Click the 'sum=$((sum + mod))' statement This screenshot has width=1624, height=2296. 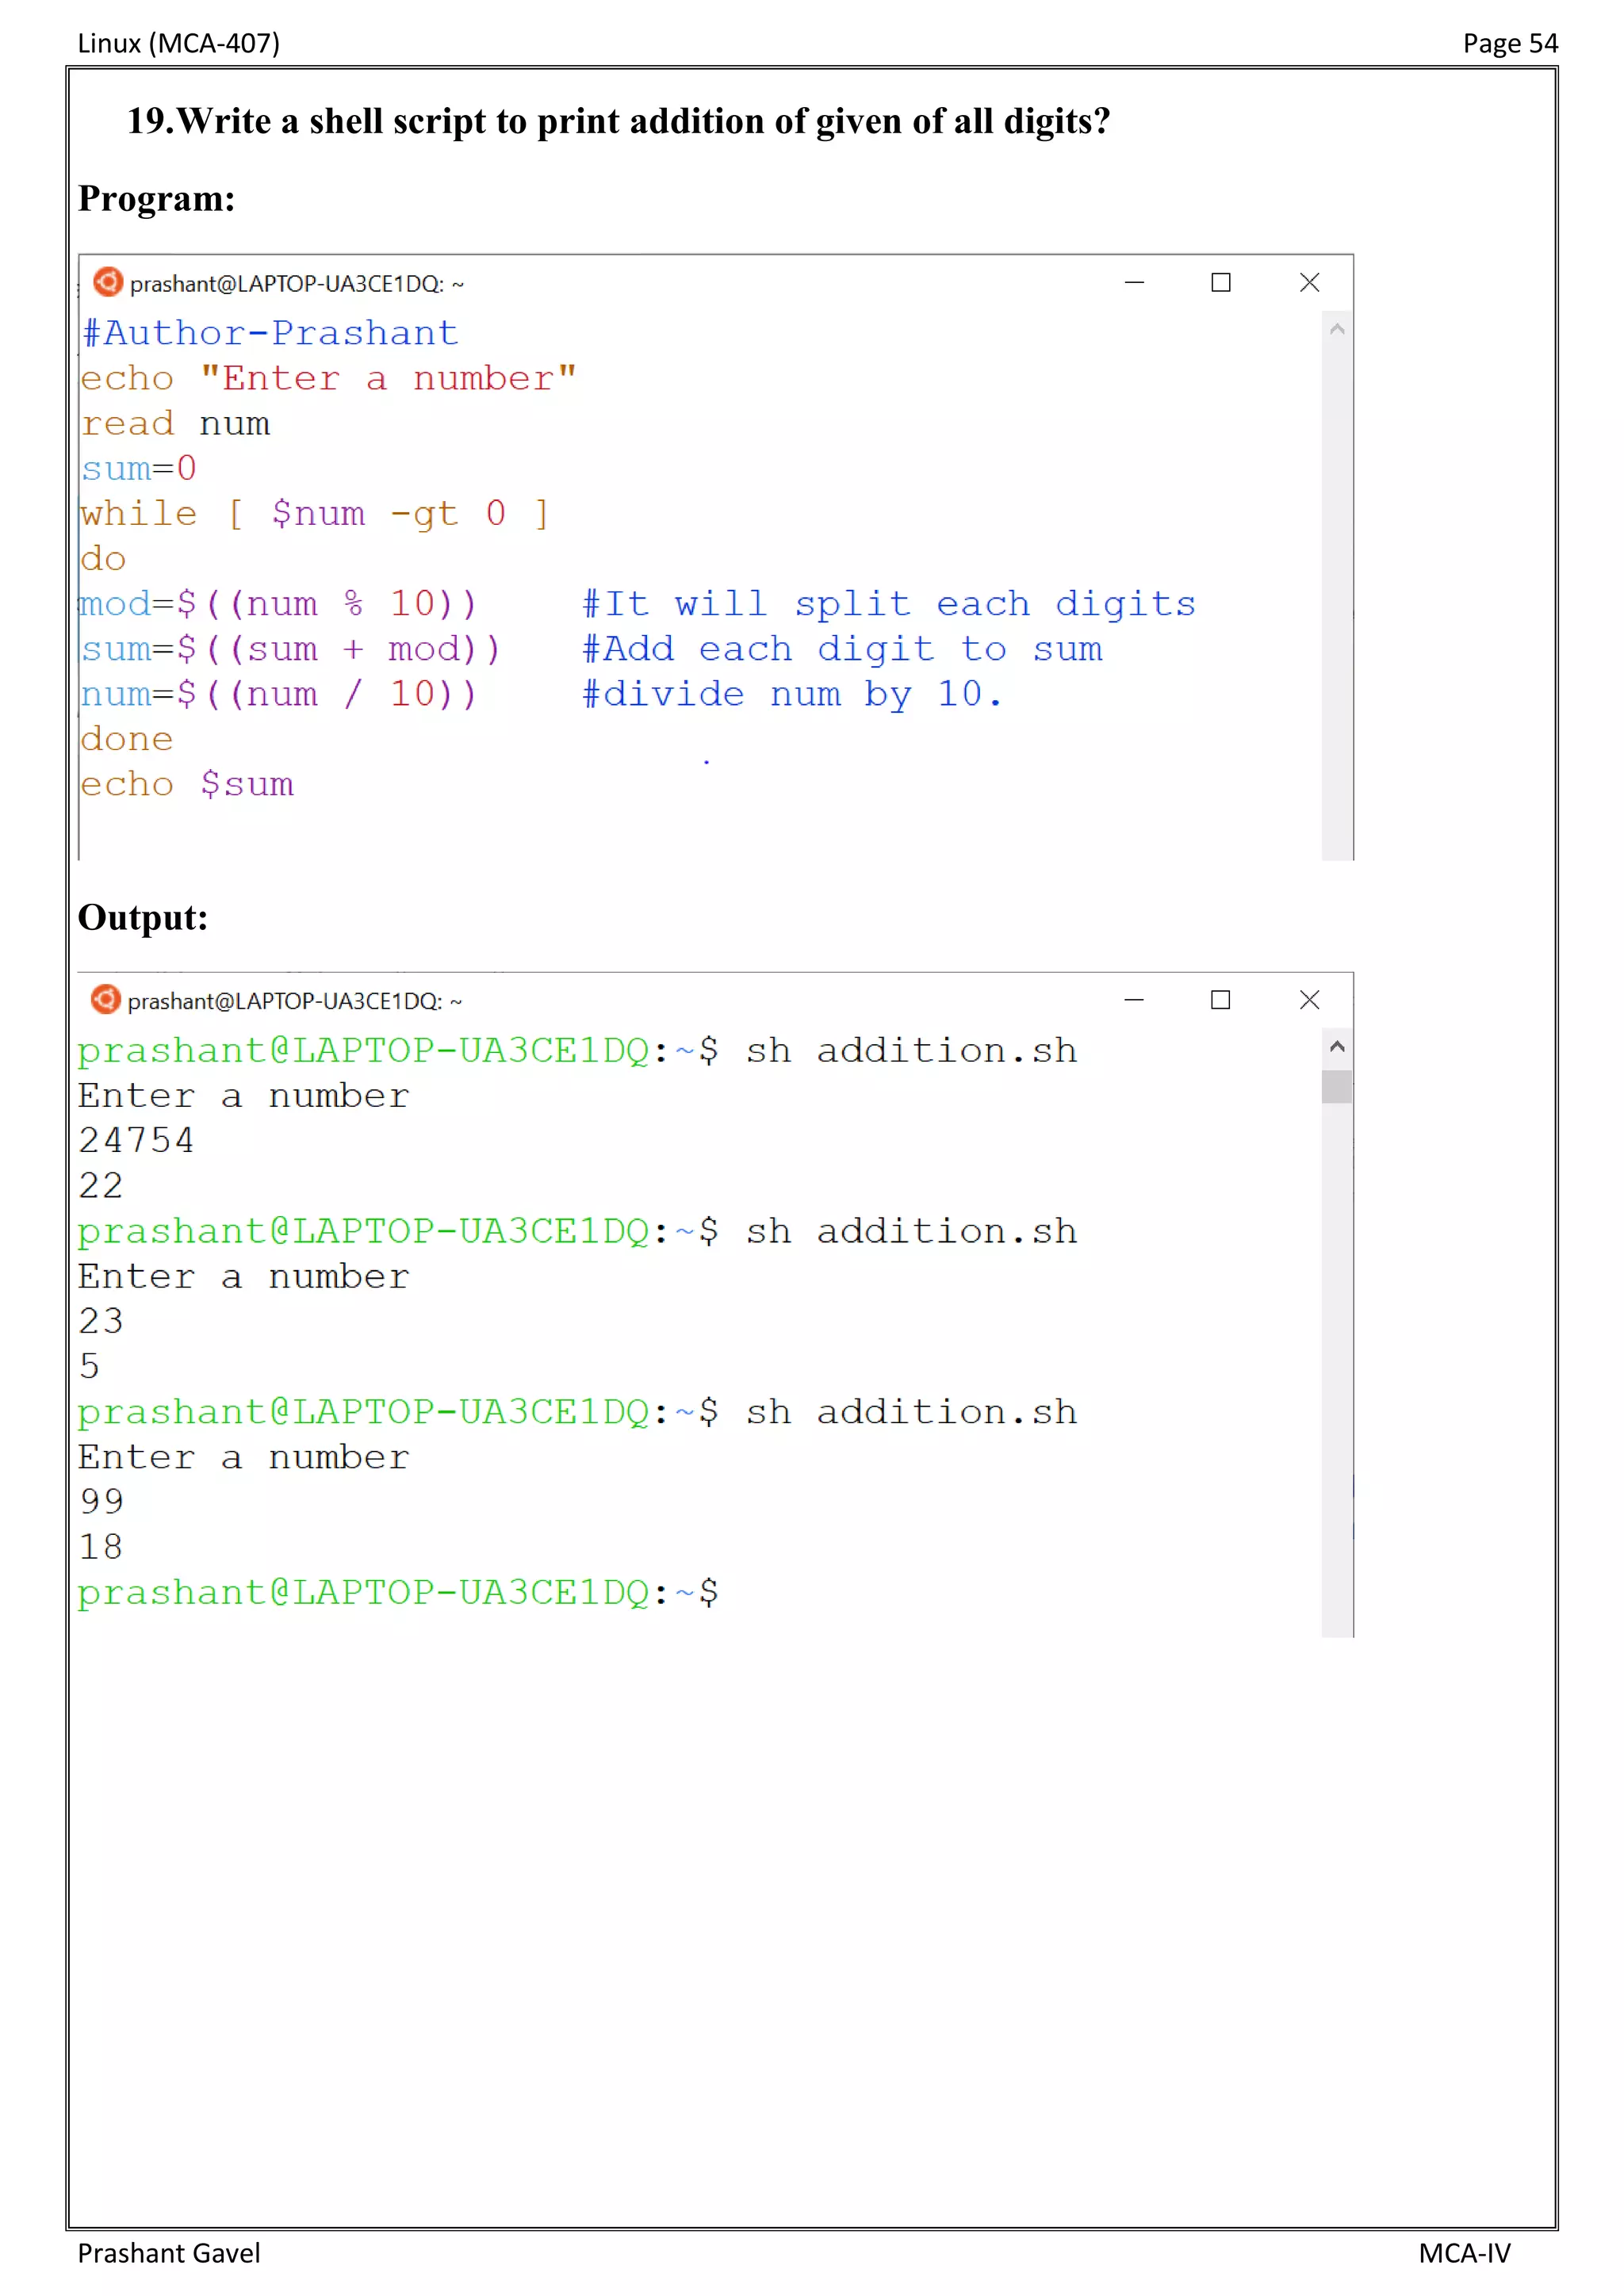[x=290, y=650]
